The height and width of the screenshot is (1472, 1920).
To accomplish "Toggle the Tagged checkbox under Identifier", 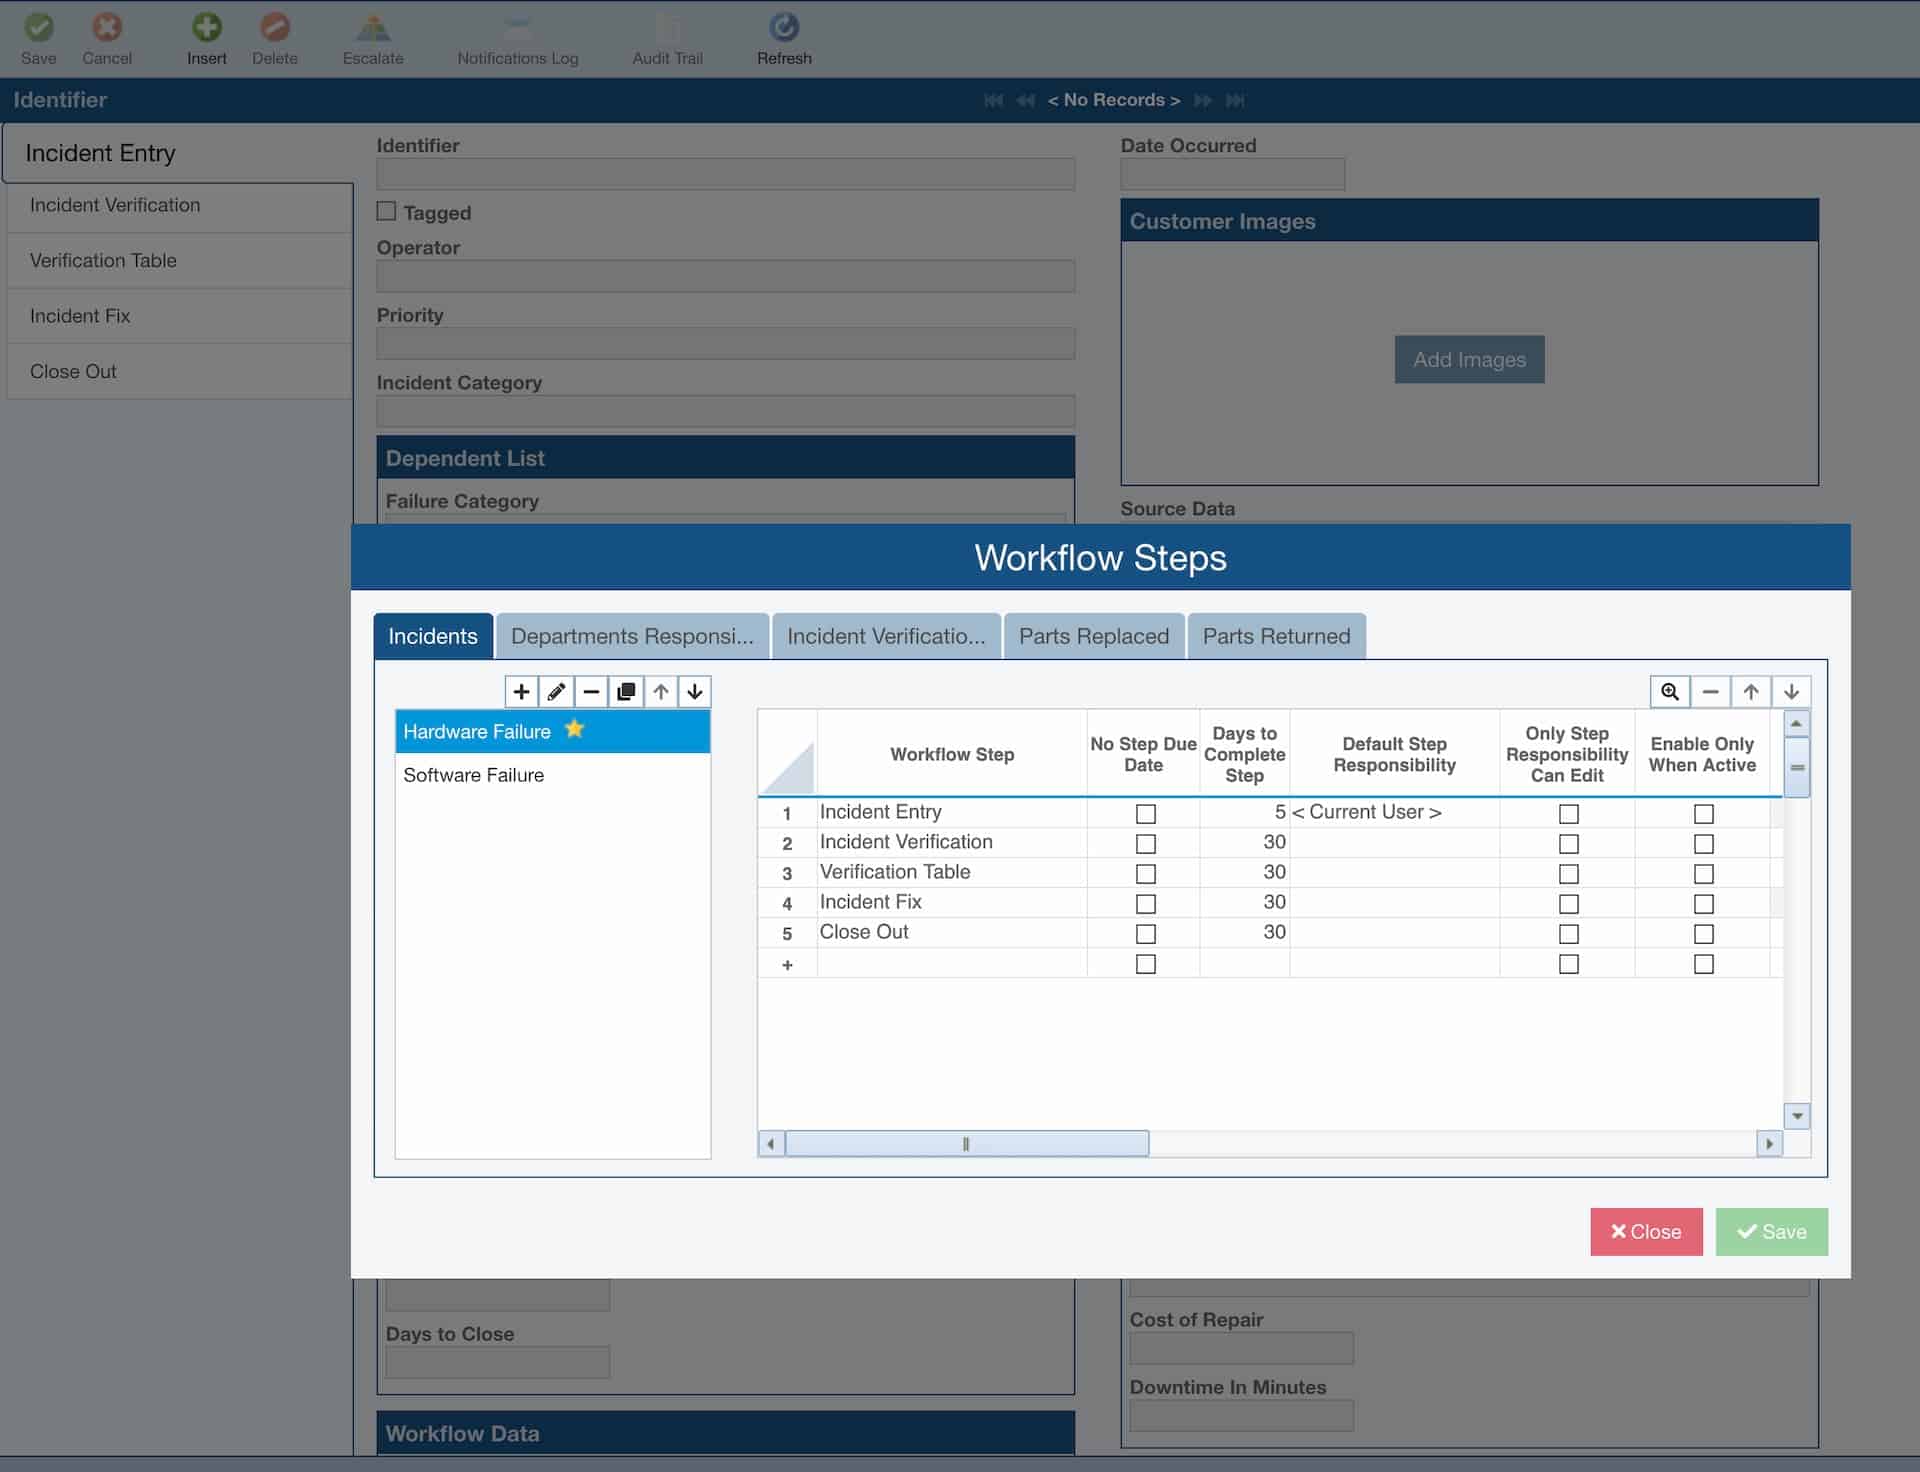I will pyautogui.click(x=387, y=211).
